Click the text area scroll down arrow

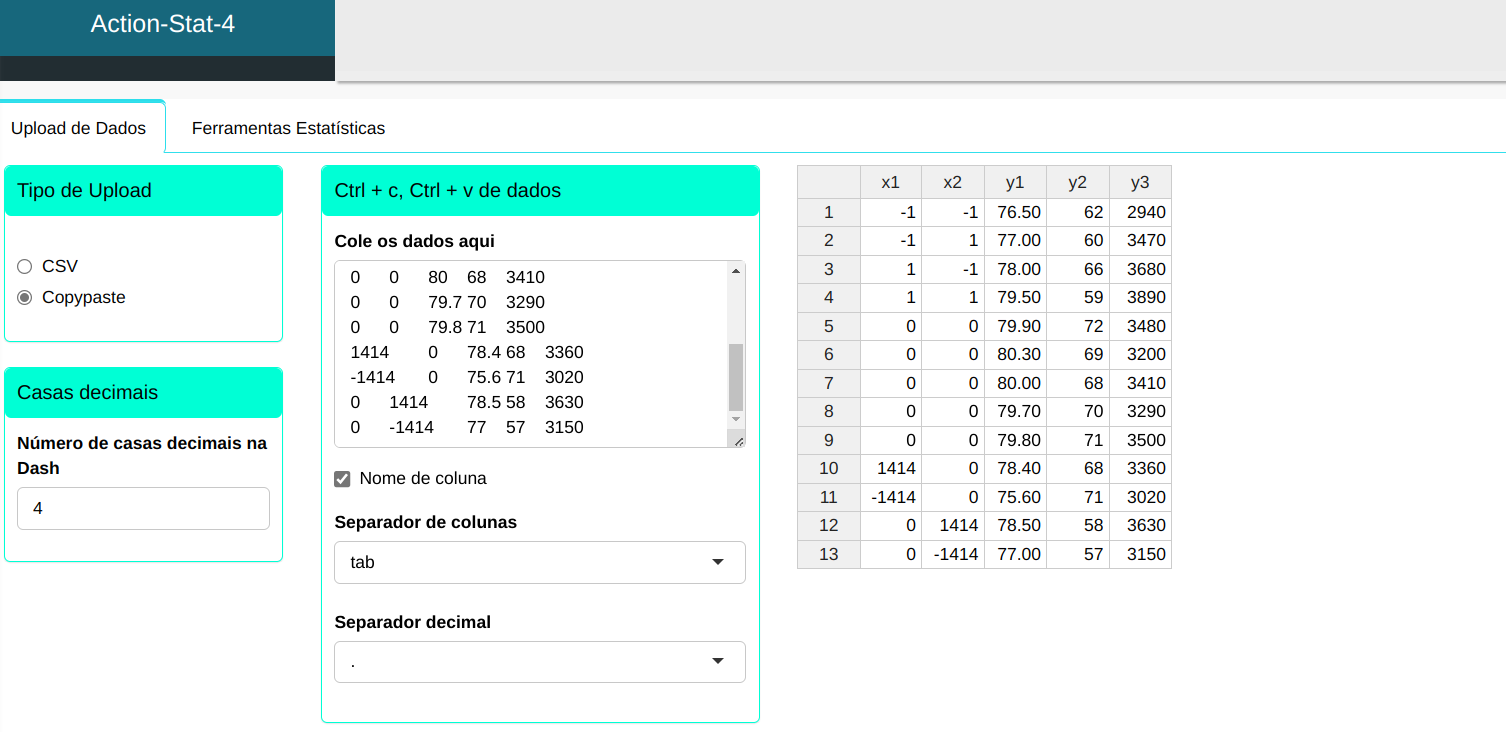tap(736, 418)
